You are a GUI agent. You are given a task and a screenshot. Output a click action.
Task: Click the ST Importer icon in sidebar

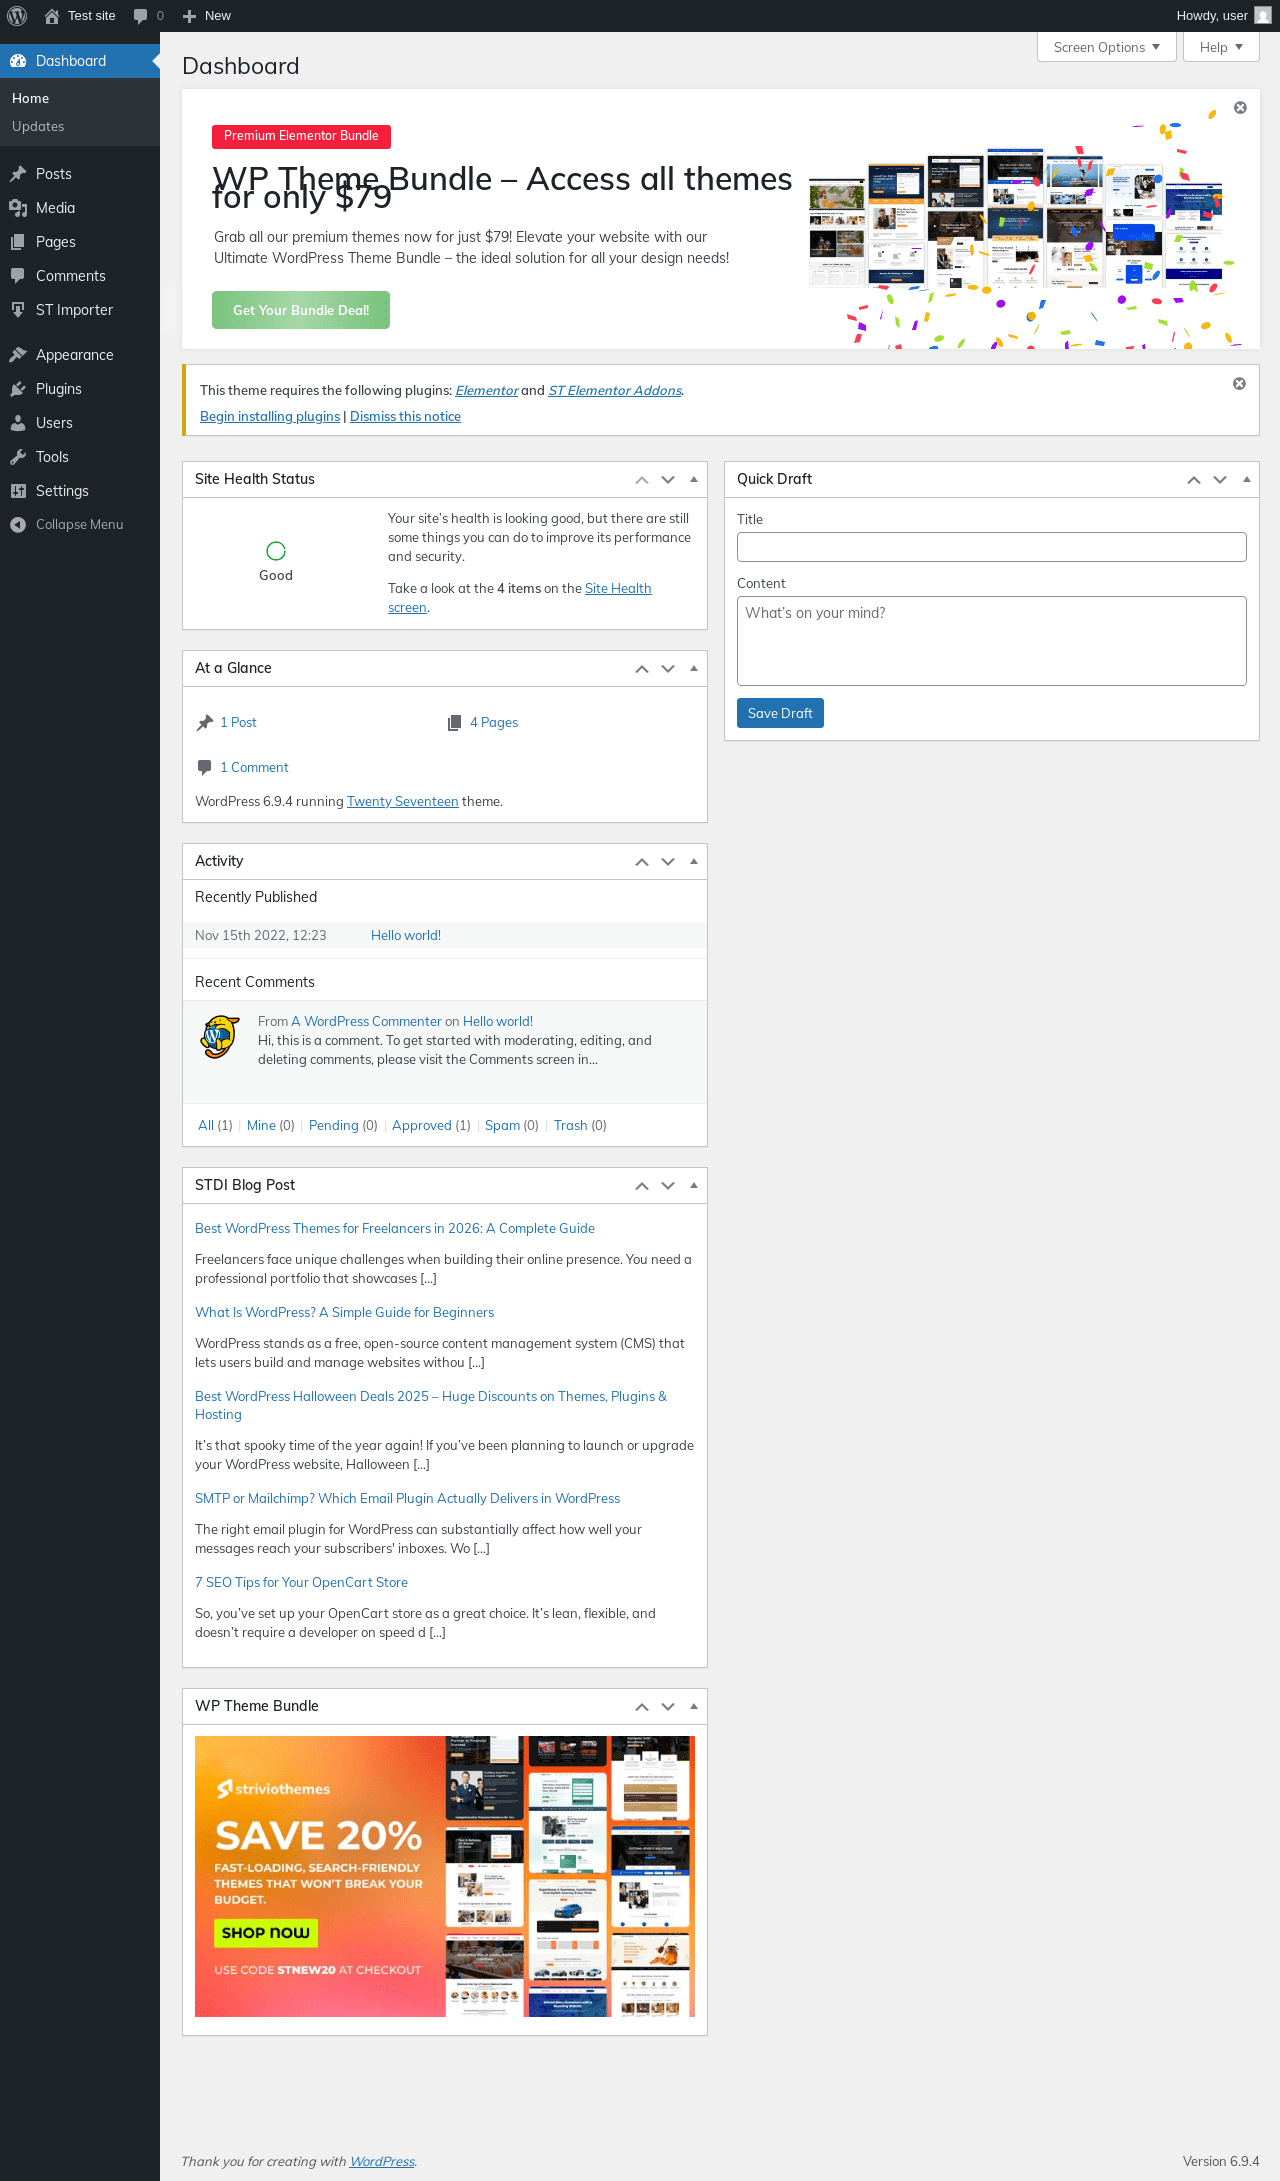click(18, 310)
